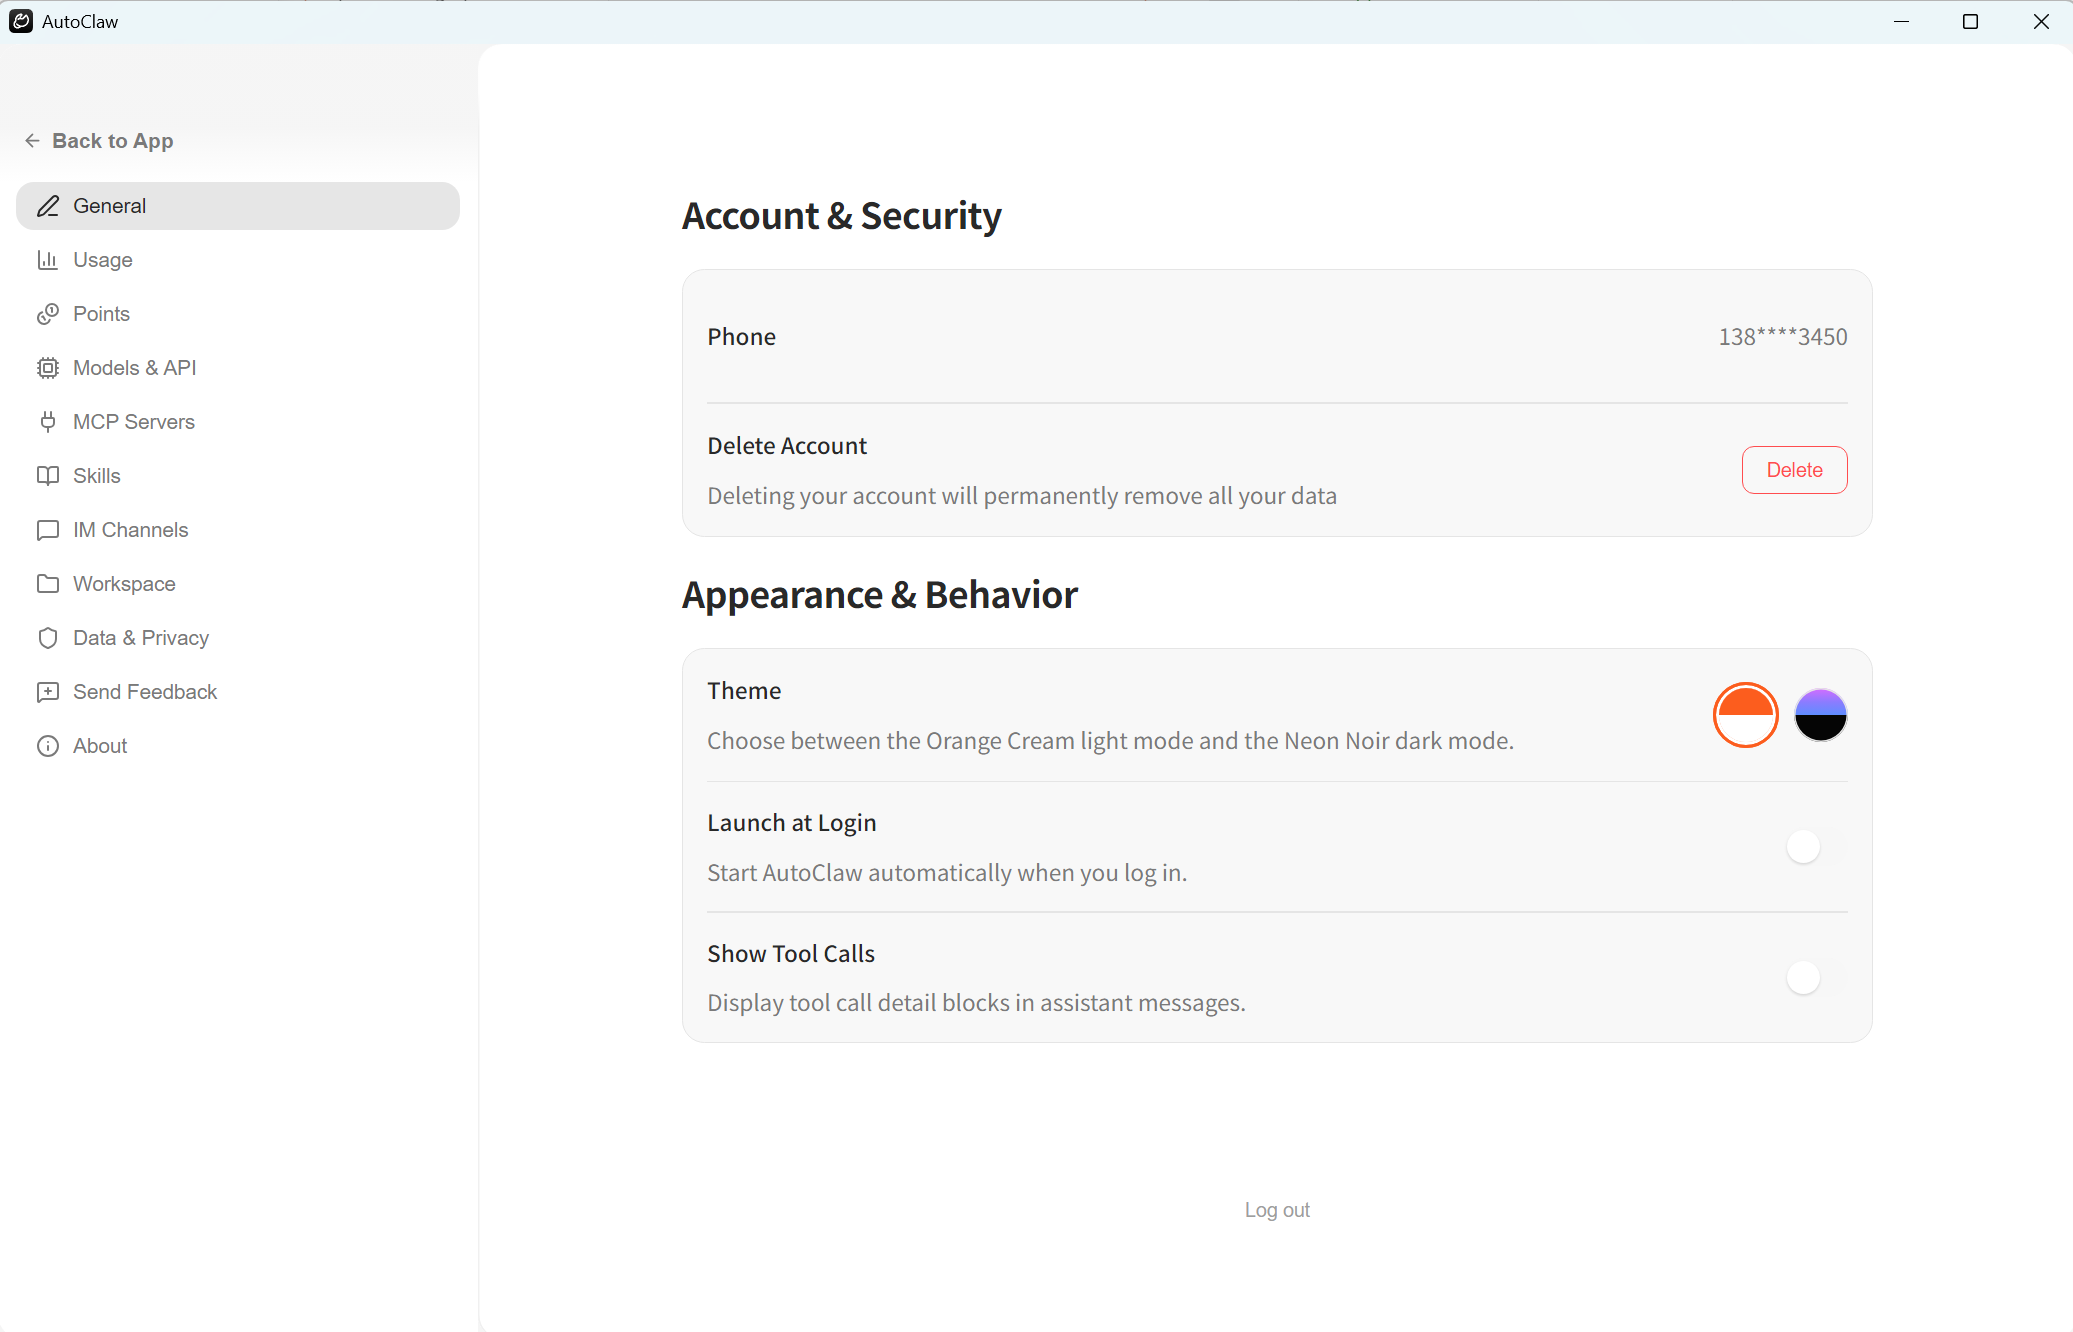This screenshot has height=1332, width=2073.
Task: Click the AutoClaw logo icon
Action: 21,21
